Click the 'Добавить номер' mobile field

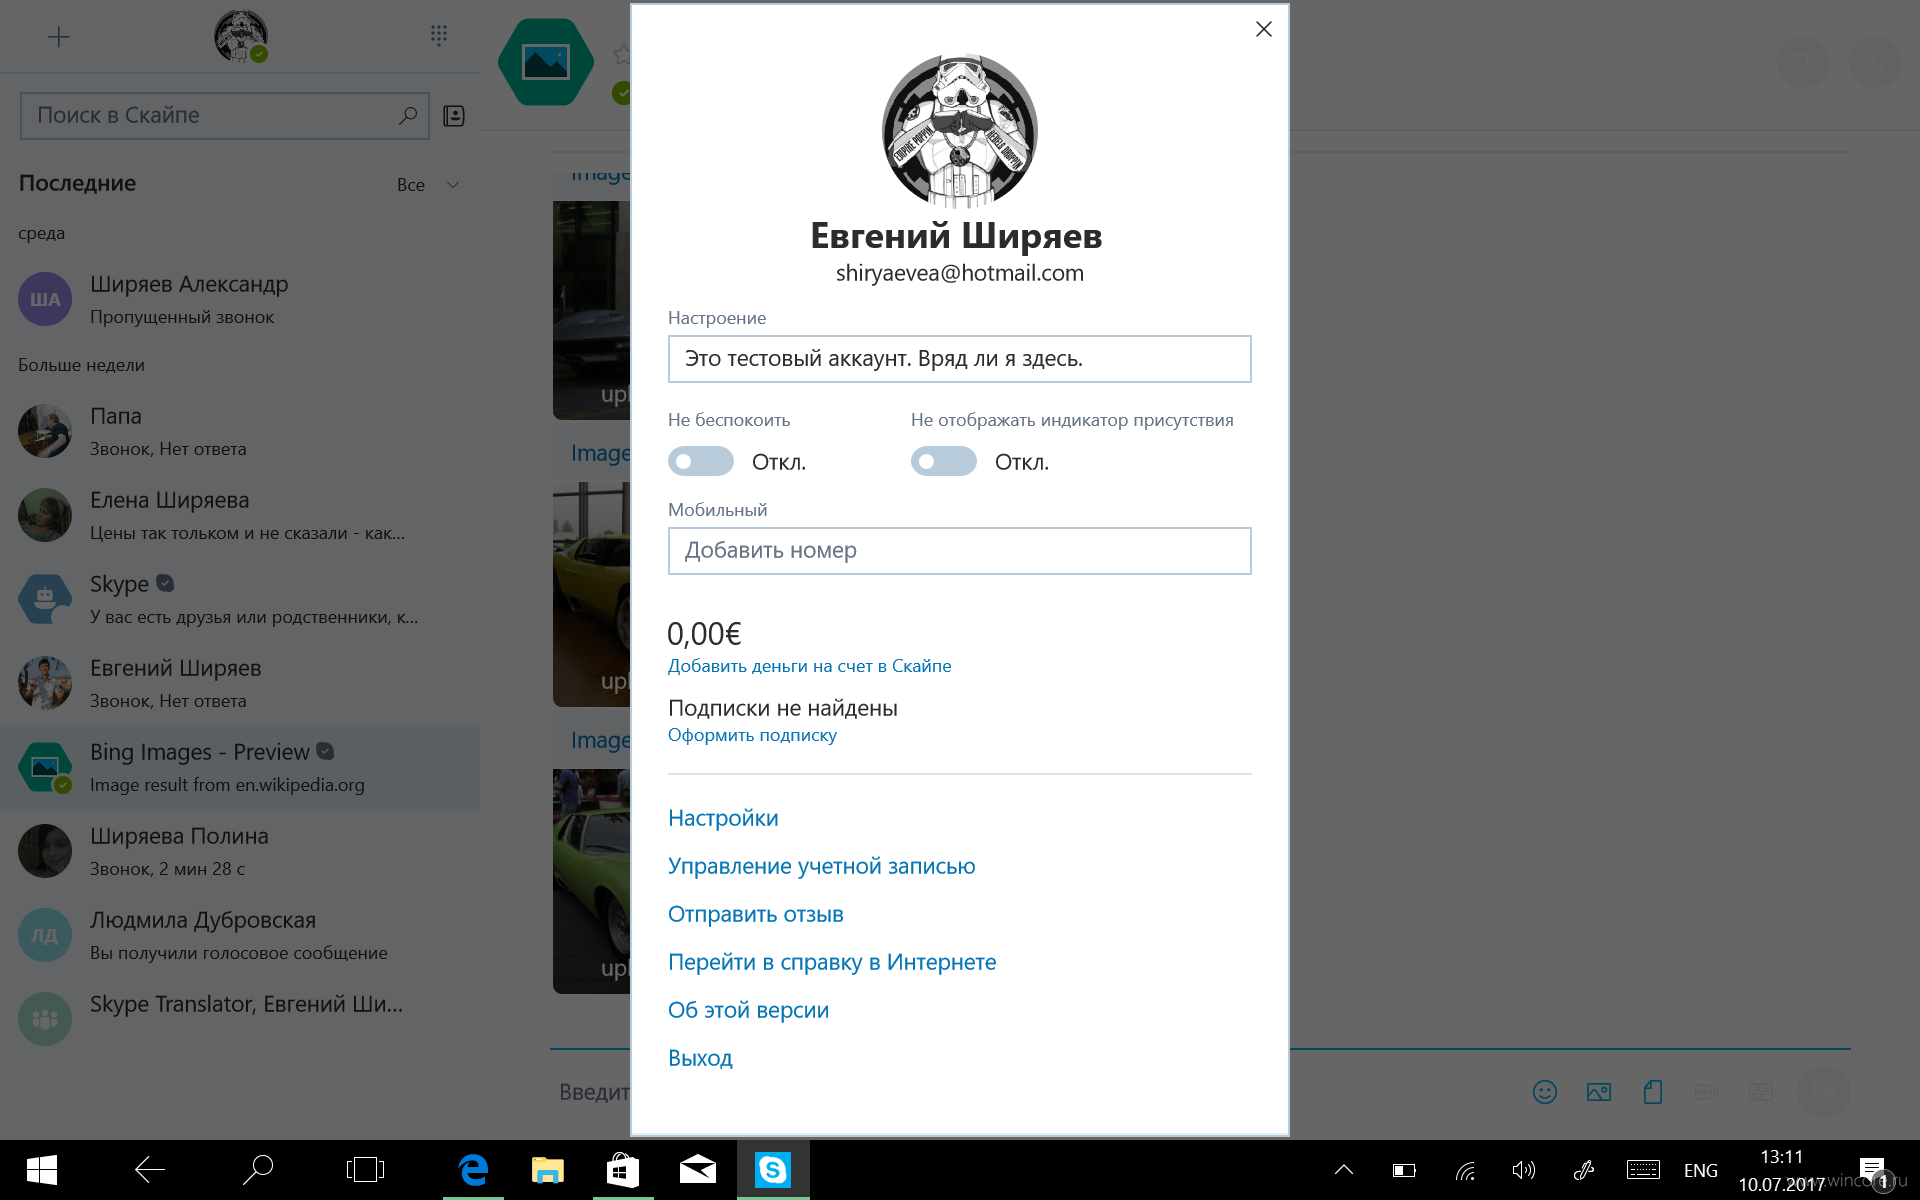(x=960, y=551)
